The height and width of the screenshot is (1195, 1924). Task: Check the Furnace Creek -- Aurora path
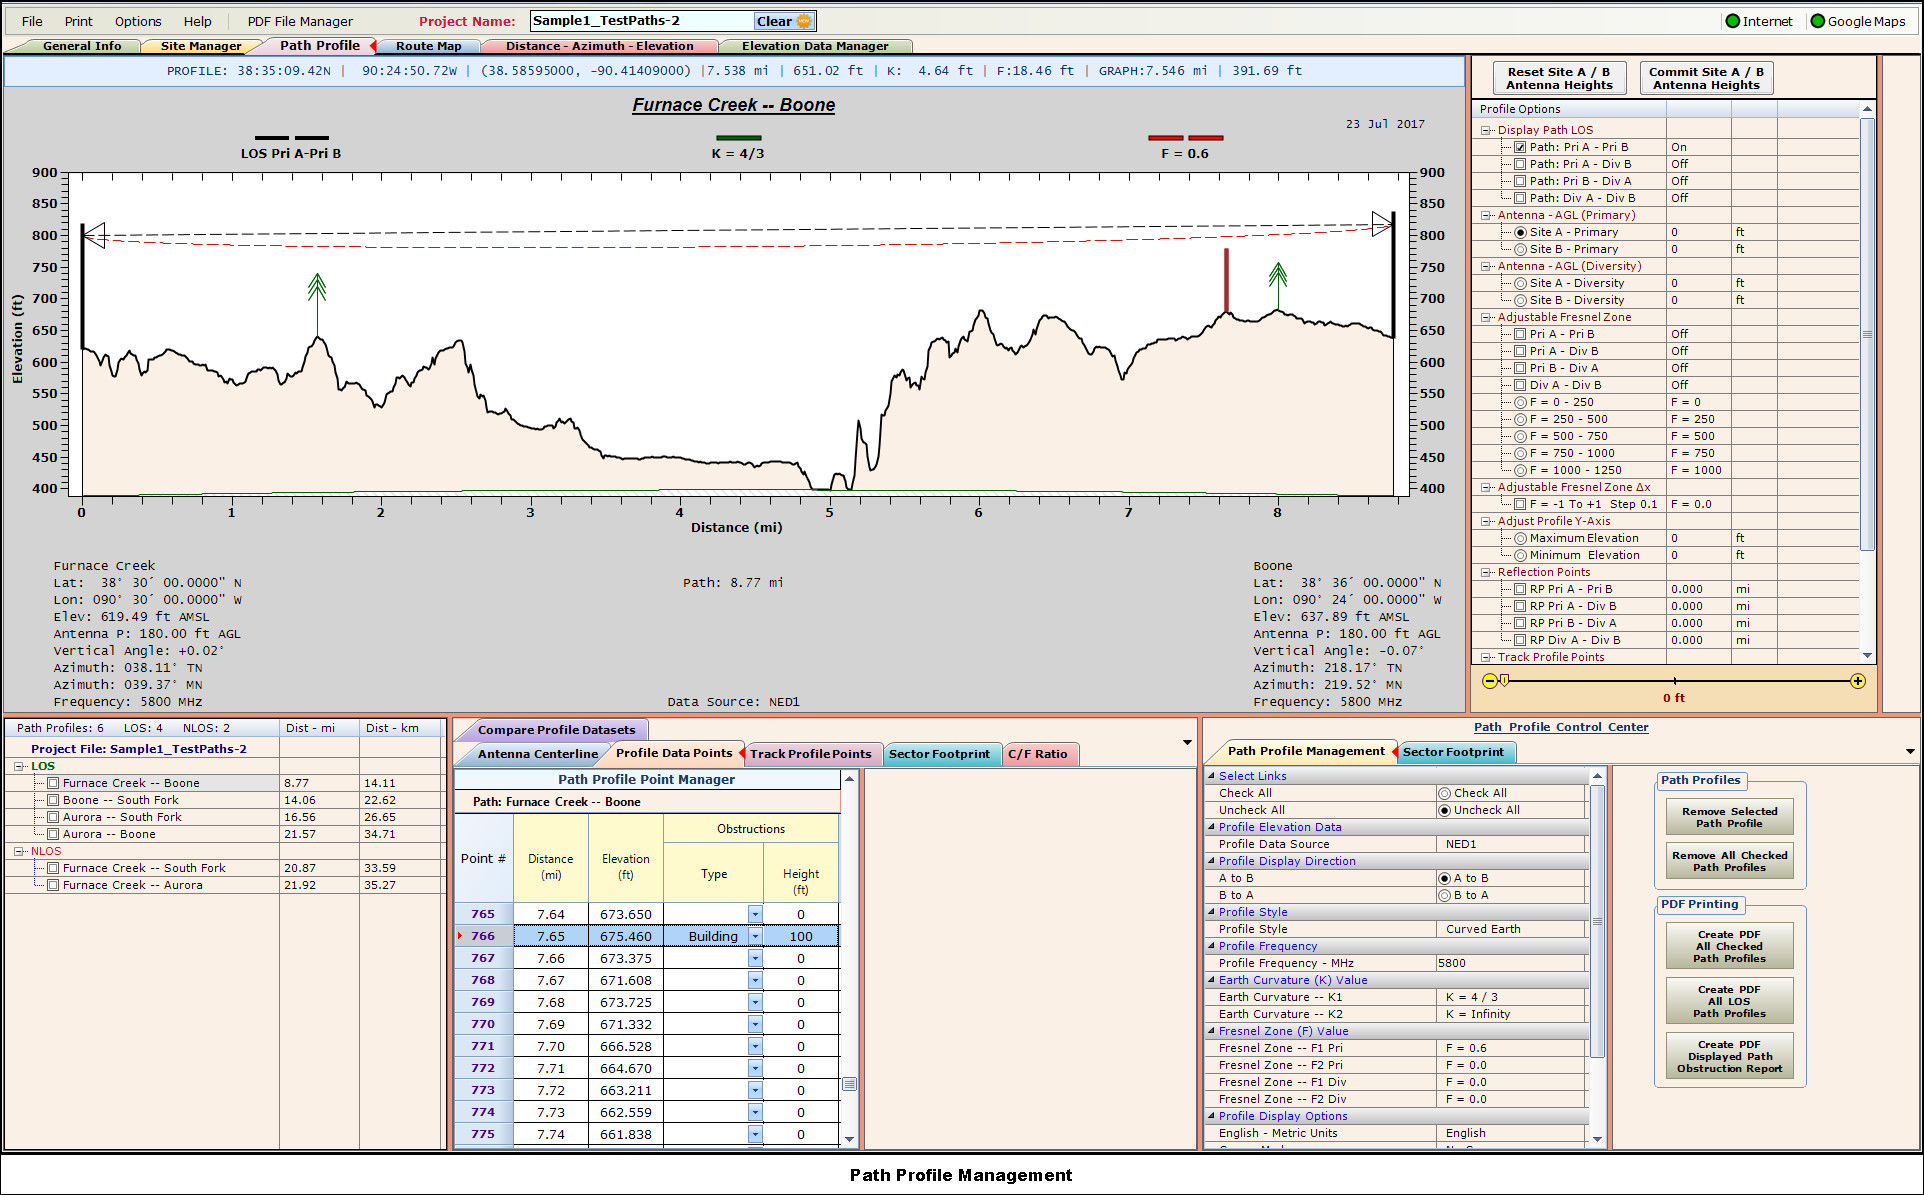(x=54, y=885)
